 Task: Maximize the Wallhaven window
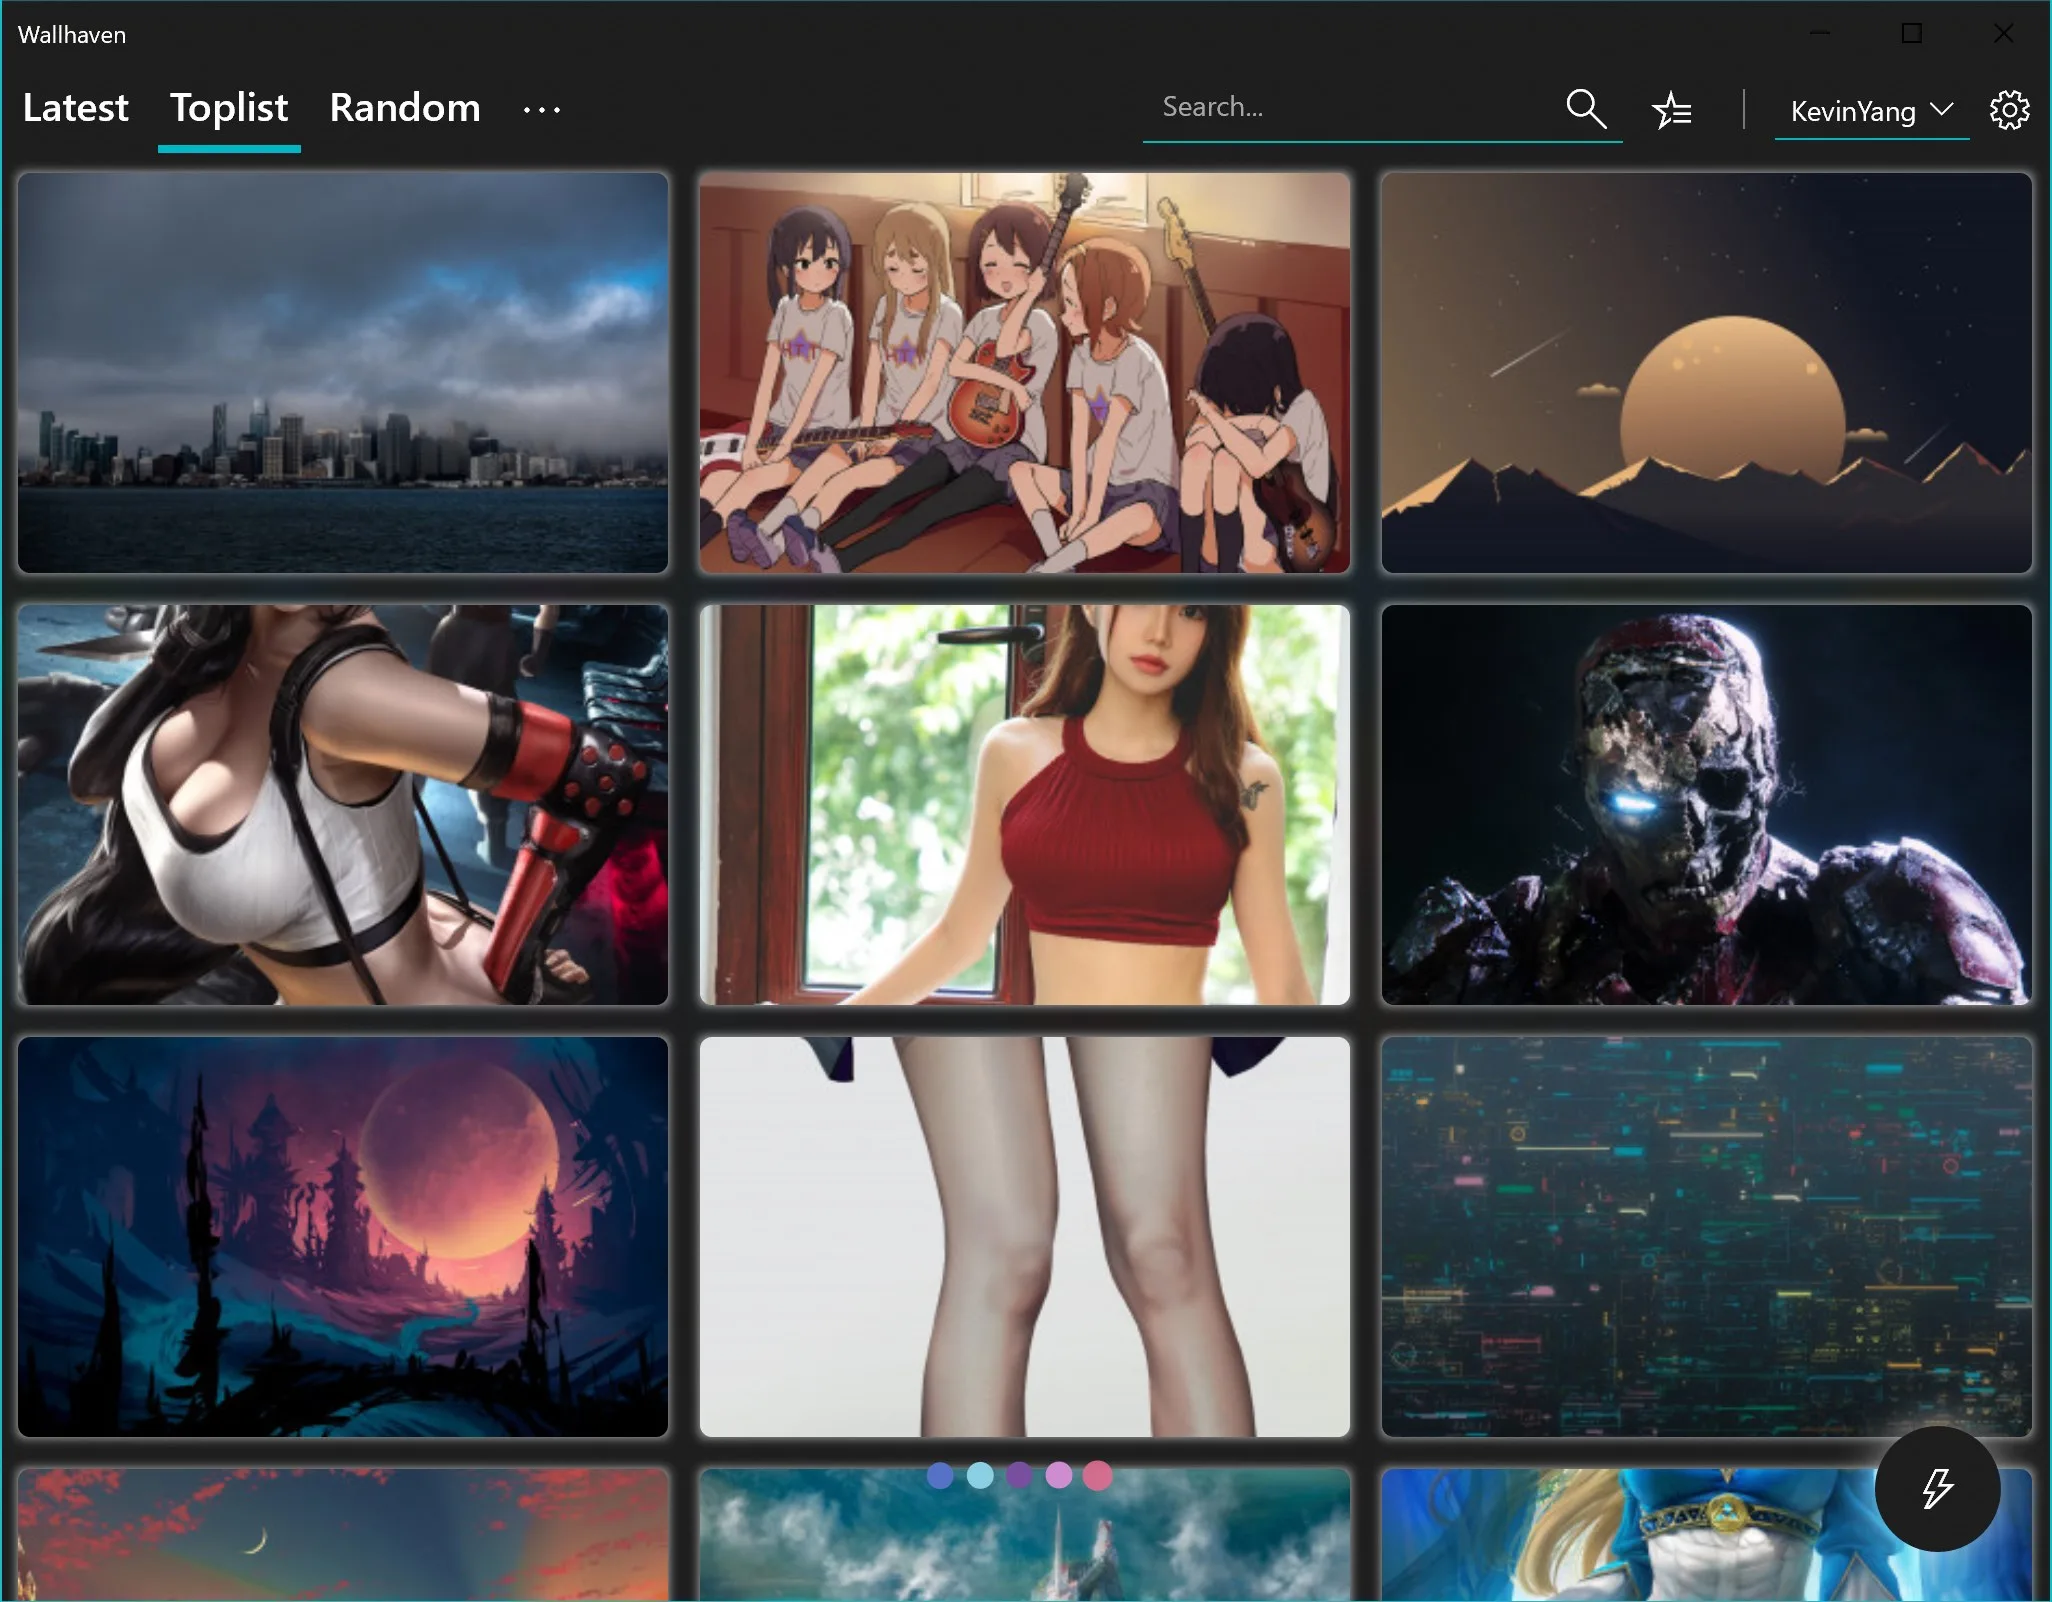point(1911,34)
